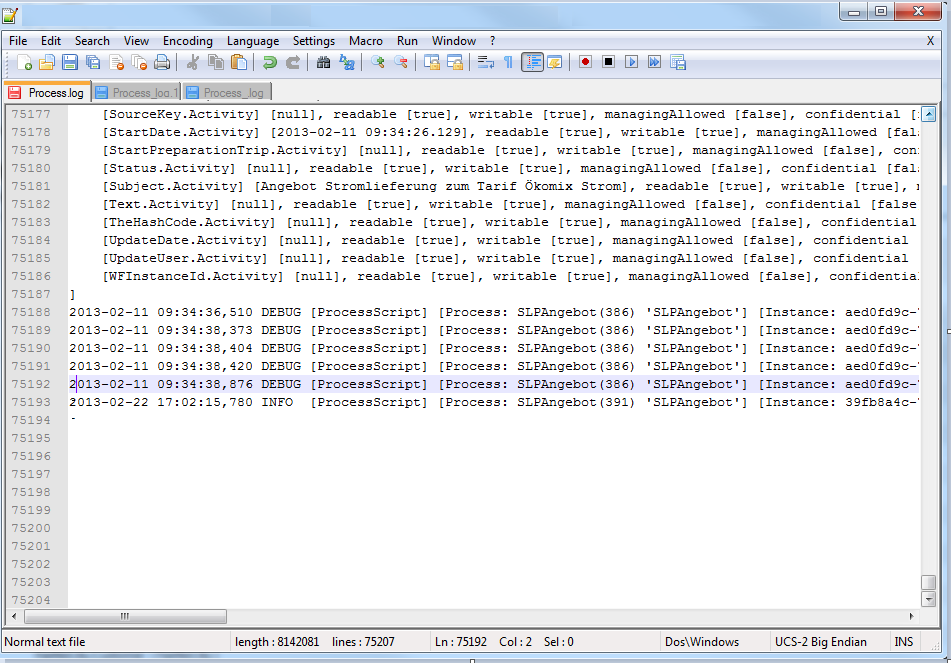Toggle Show All Characters pilcrow button
Screen dimensions: 951x663
[x=508, y=62]
